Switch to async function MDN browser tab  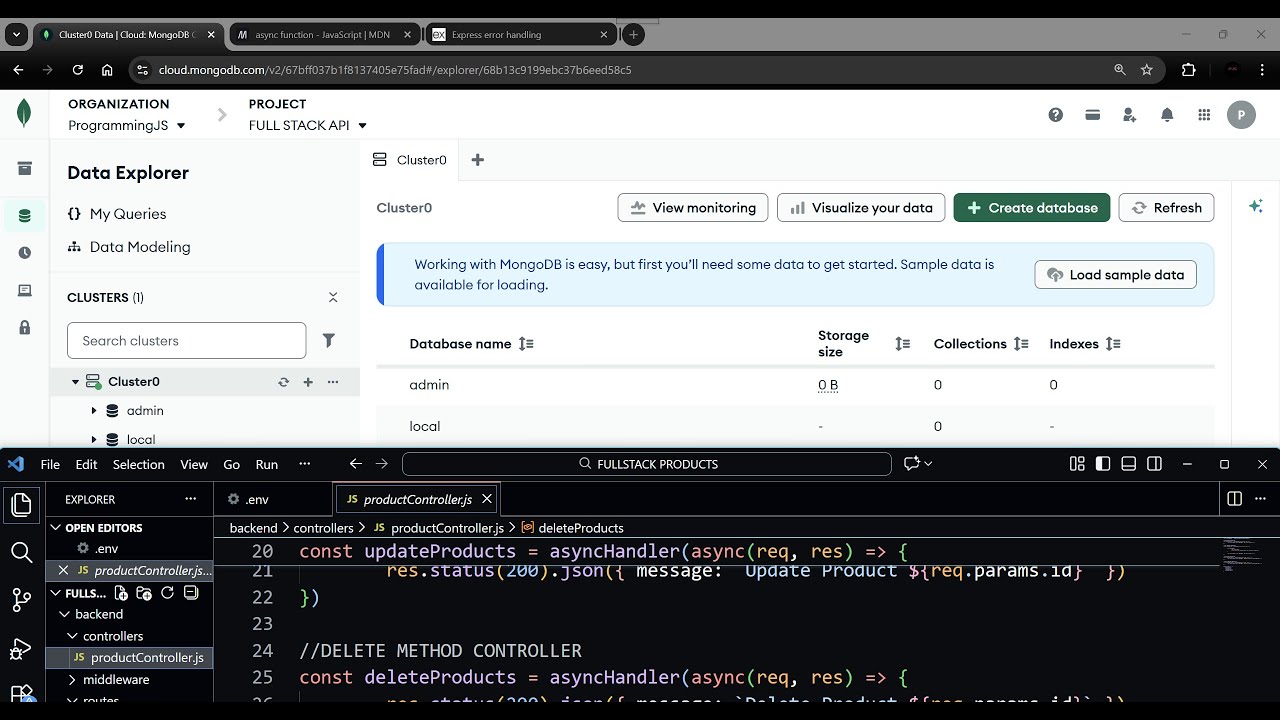323,35
